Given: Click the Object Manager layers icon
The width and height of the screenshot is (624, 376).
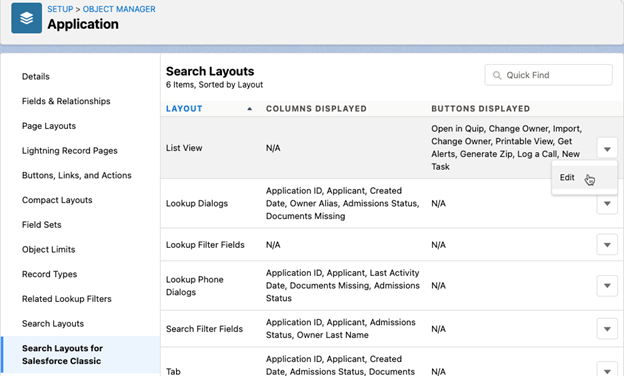Looking at the screenshot, I should pos(26,18).
